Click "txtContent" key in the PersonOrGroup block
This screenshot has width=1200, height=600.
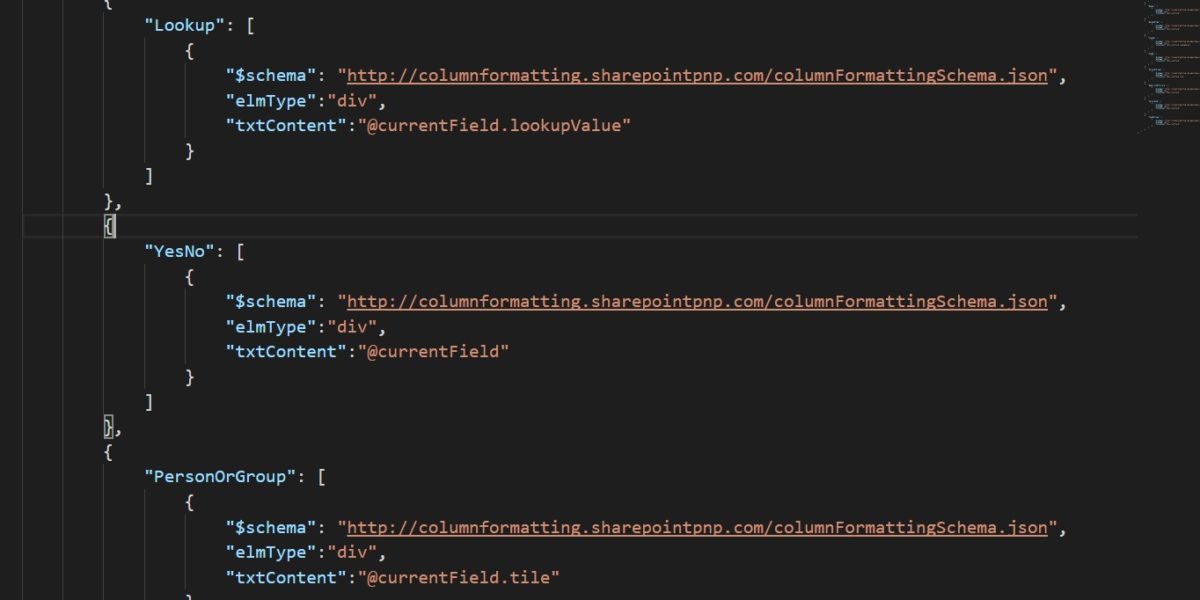(285, 577)
